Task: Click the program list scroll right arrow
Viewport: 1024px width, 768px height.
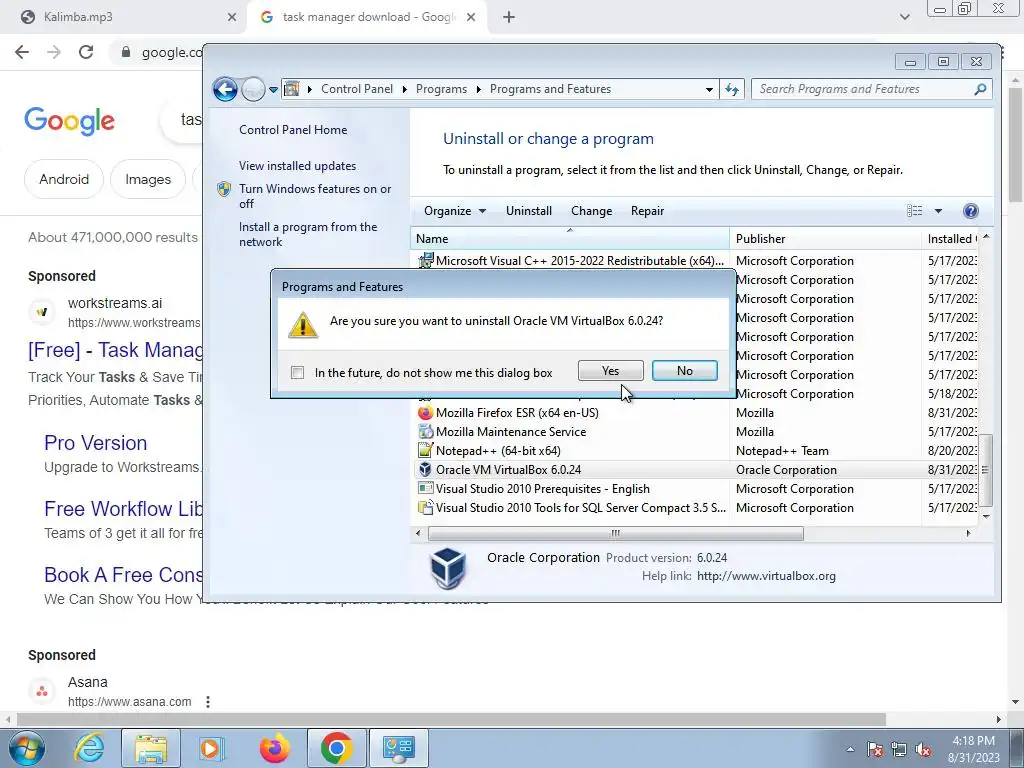Action: coord(968,534)
